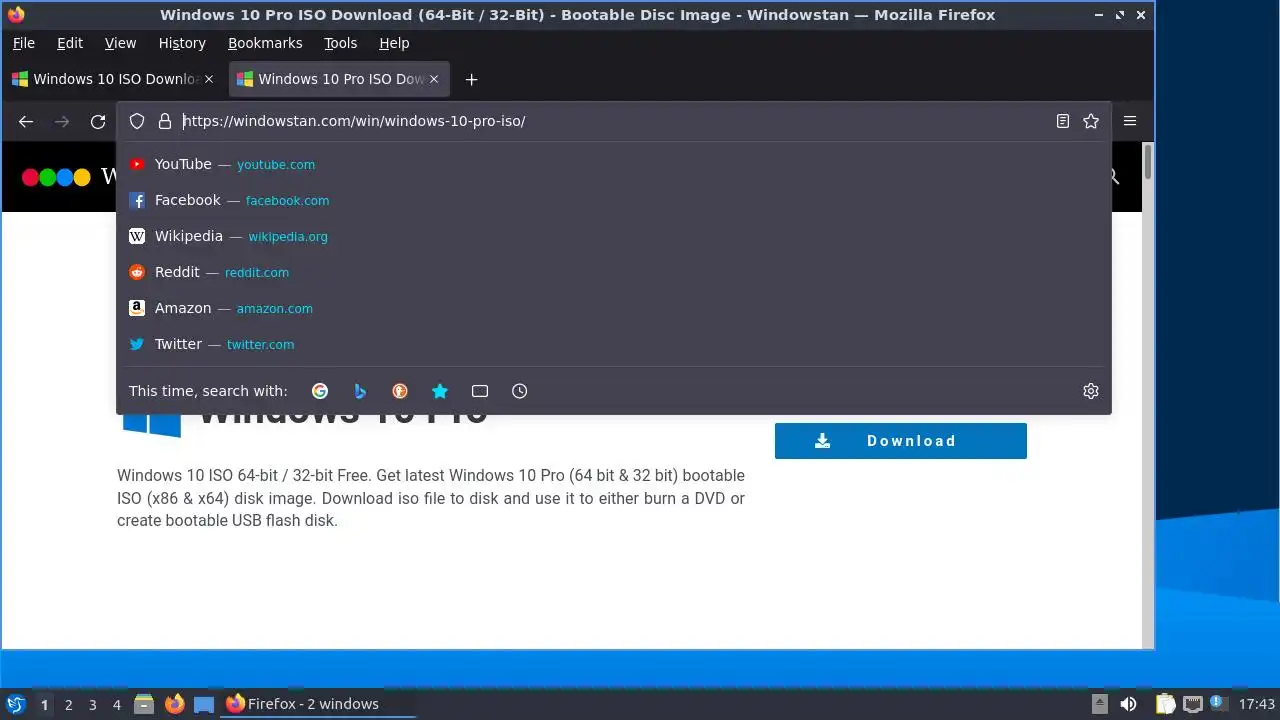Search with DuckDuckGo icon
1280x720 pixels.
[400, 391]
